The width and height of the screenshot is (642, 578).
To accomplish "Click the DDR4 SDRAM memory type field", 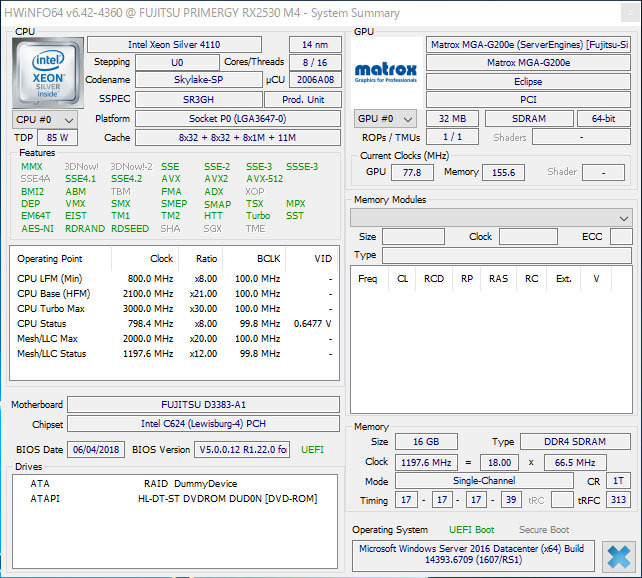I will pyautogui.click(x=575, y=442).
